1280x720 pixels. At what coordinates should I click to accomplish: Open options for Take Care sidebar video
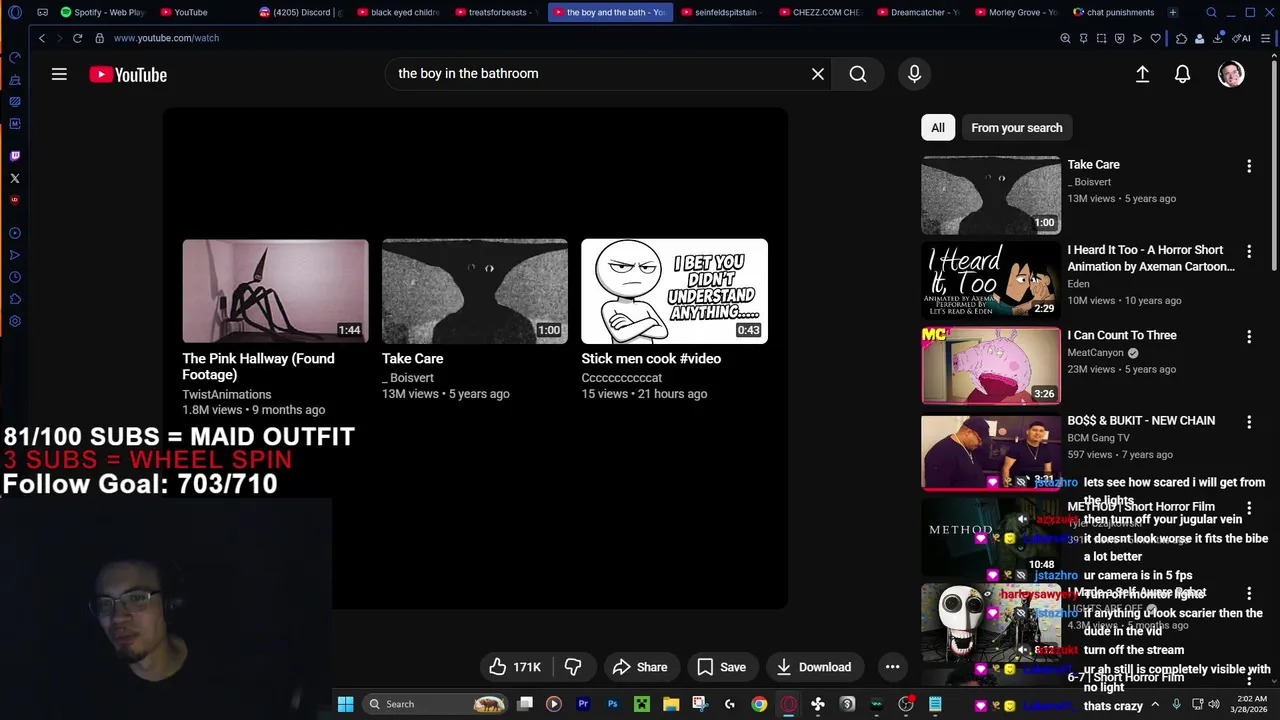(x=1248, y=166)
